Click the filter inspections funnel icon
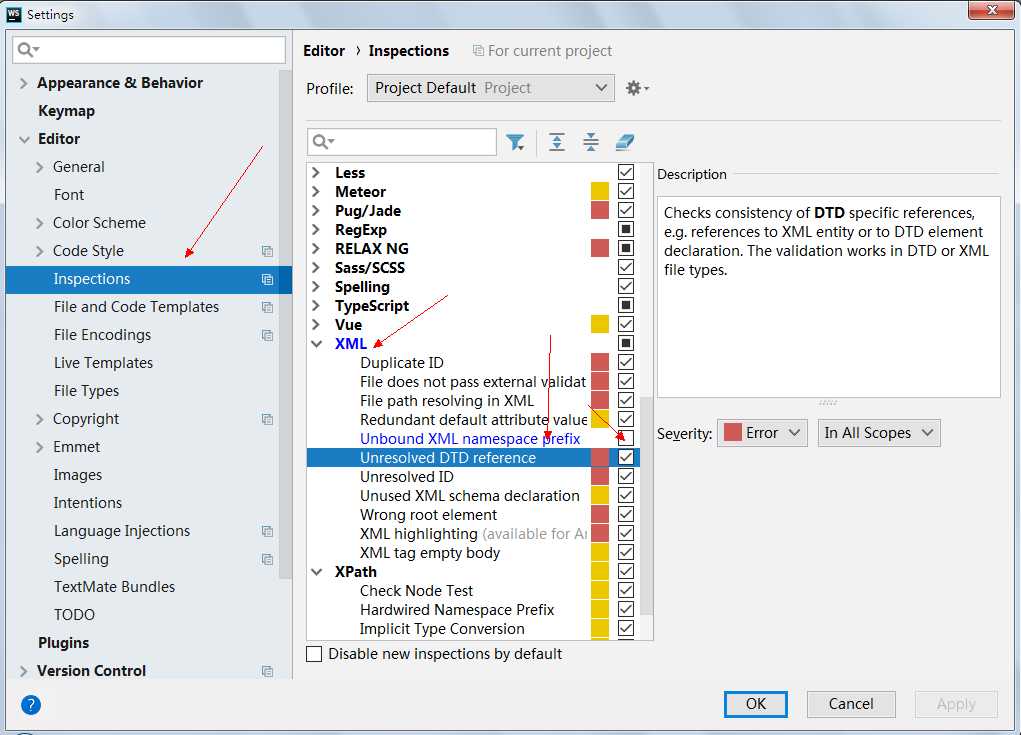 (515, 142)
